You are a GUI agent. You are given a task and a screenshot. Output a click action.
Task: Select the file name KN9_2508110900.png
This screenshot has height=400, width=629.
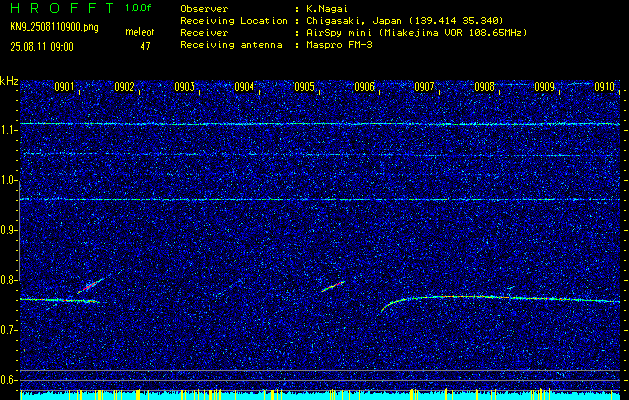coord(54,28)
